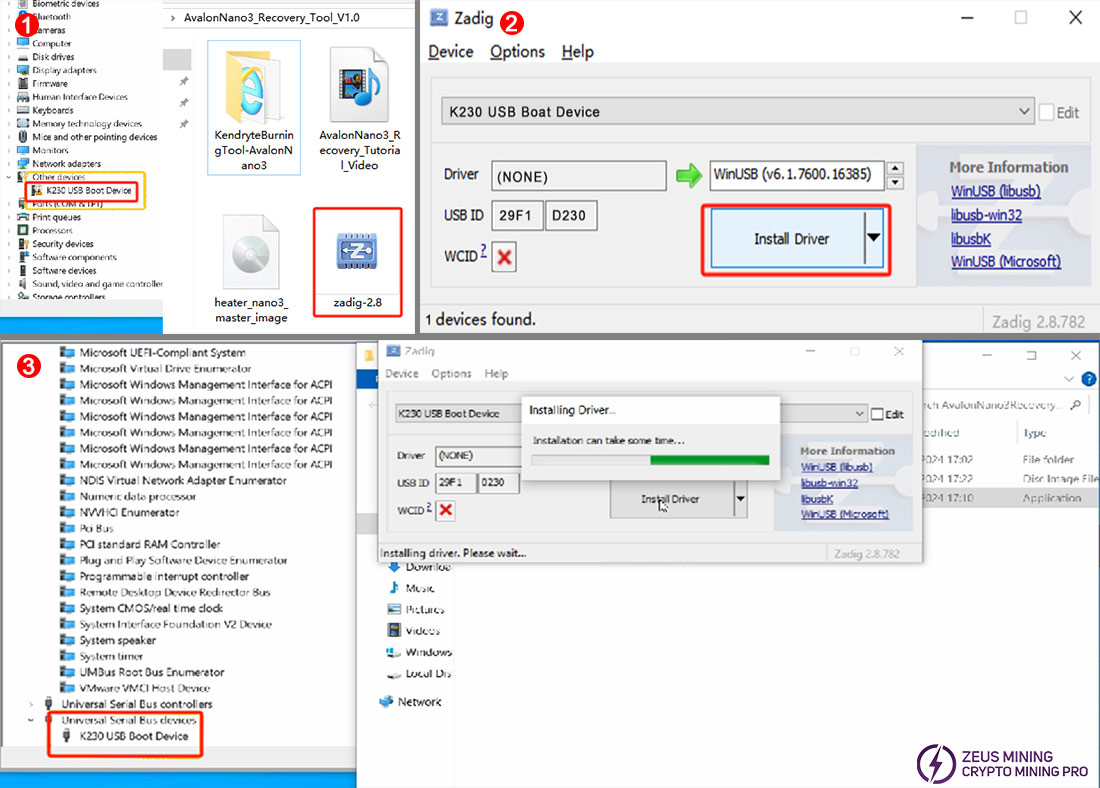
Task: Open Music folder in sidebar
Action: (x=420, y=588)
